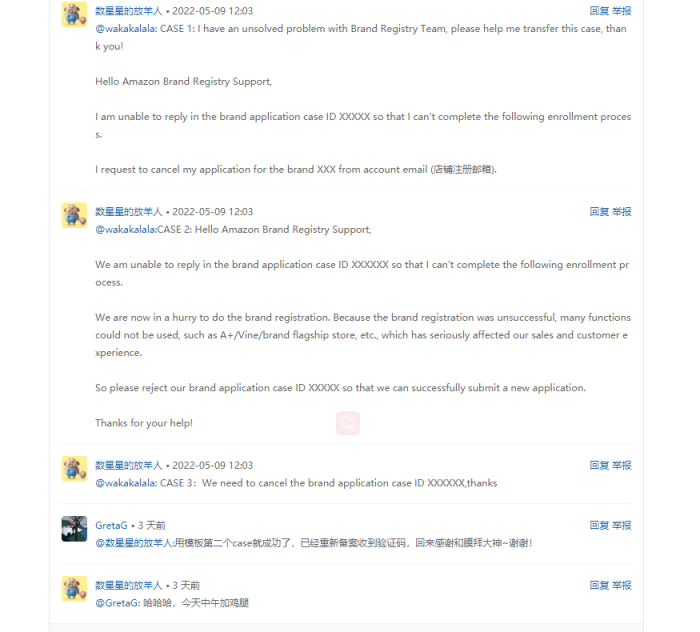Screen dimensions: 700x632
Task: Click the avatar beside the CASE 3 comment
Action: pos(74,469)
